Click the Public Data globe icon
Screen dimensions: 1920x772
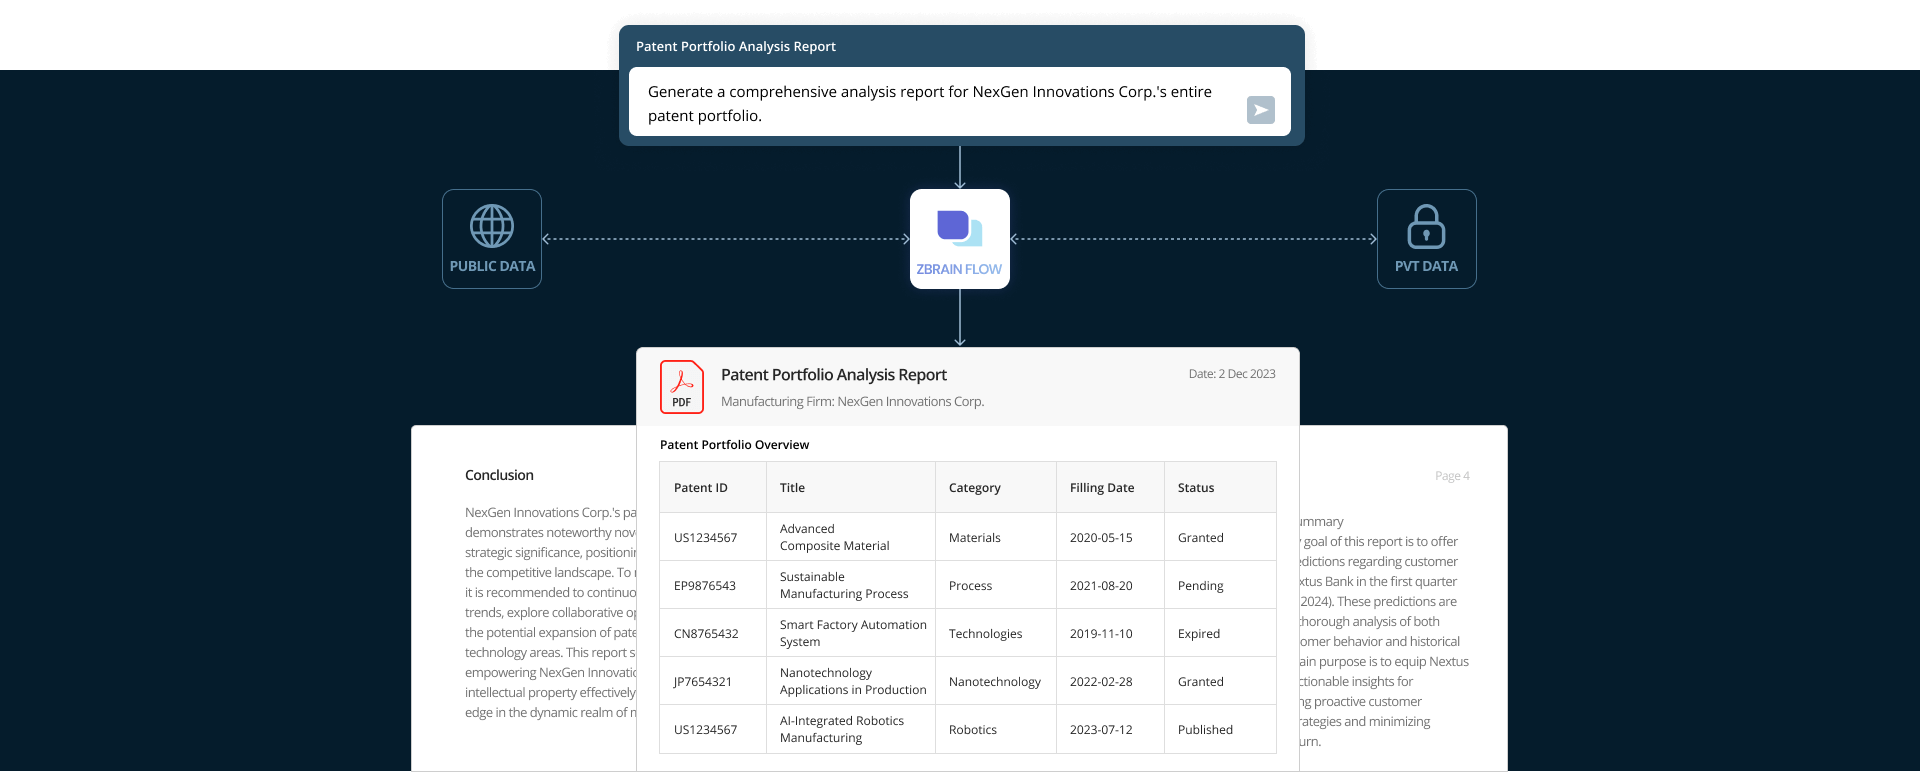pos(492,226)
